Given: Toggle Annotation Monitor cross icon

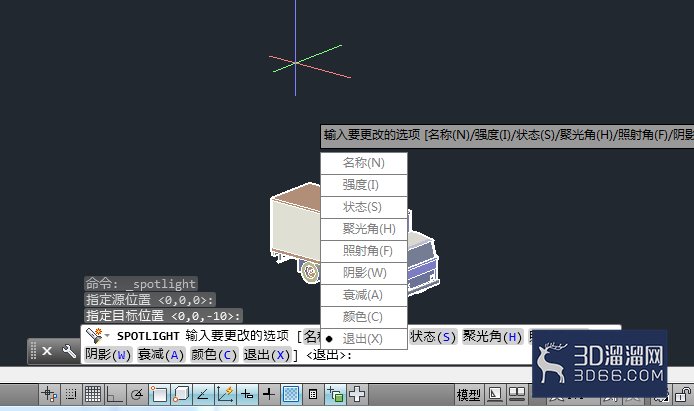Looking at the screenshot, I should pyautogui.click(x=357, y=394).
